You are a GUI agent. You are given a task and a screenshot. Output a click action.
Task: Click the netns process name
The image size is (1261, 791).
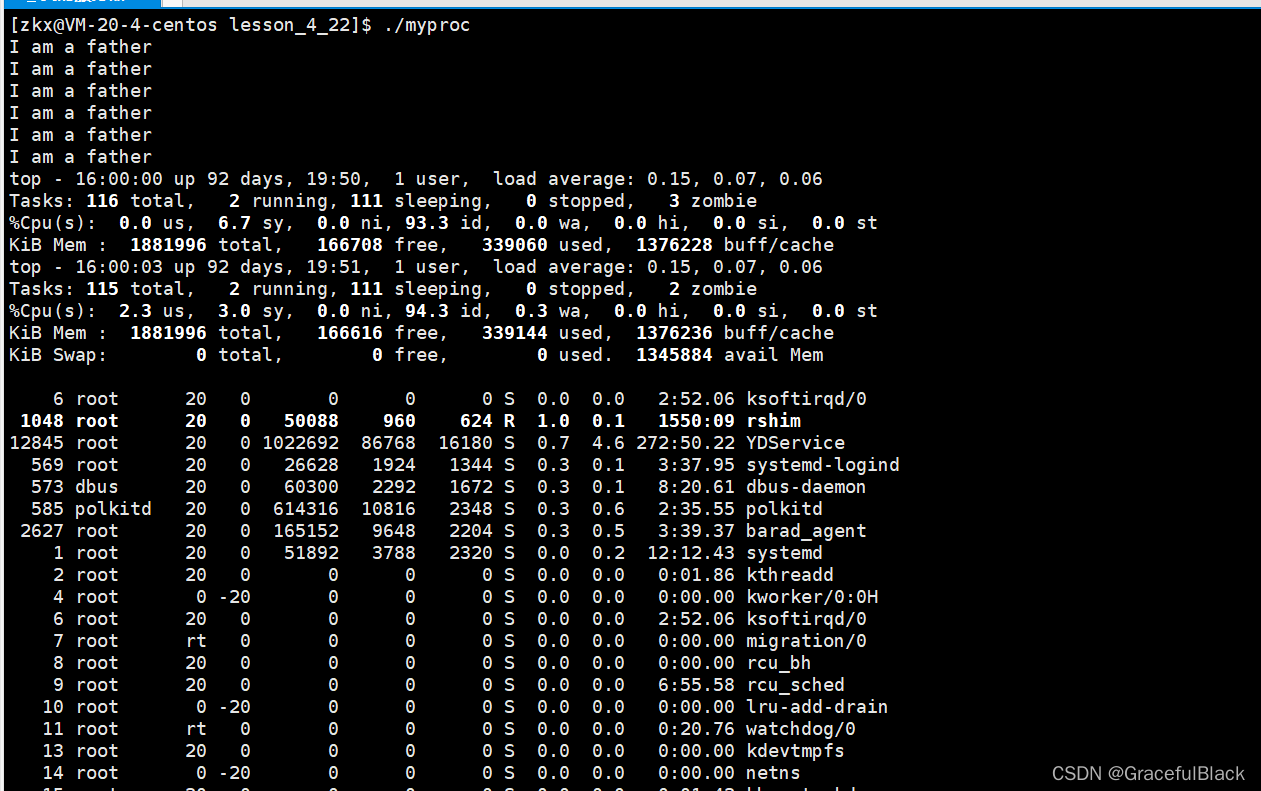click(x=774, y=773)
